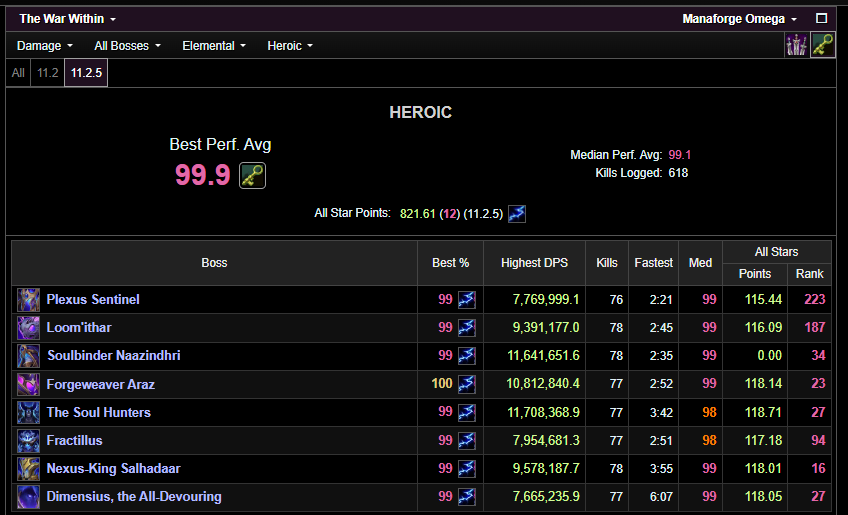The image size is (848, 515).
Task: Open The Soul Hunters boss link
Action: [98, 412]
